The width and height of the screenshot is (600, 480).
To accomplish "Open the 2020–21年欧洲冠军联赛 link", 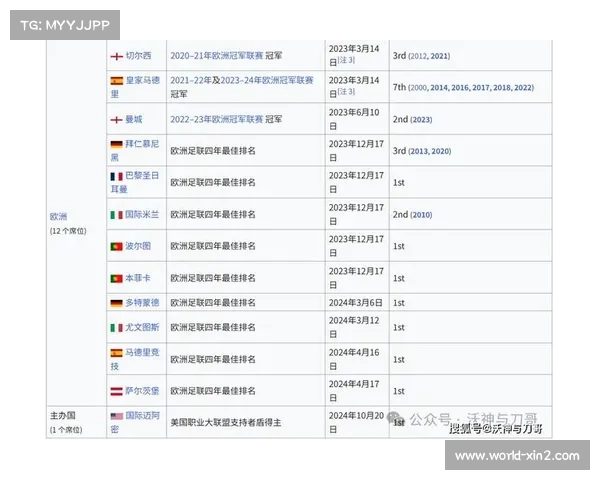I will coord(217,56).
